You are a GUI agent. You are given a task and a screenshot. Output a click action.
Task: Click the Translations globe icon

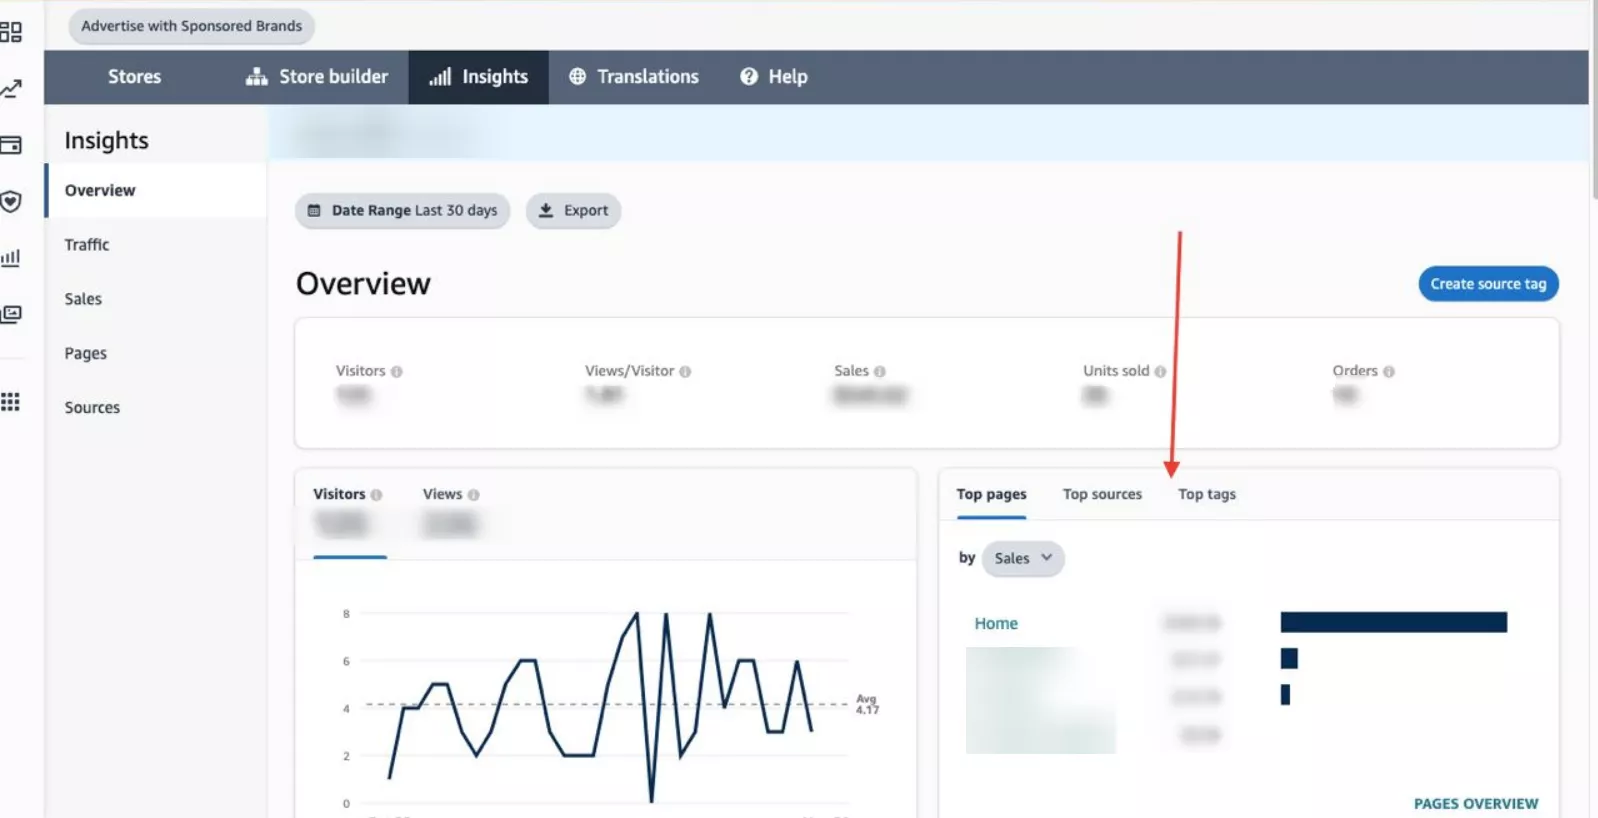[x=577, y=77]
